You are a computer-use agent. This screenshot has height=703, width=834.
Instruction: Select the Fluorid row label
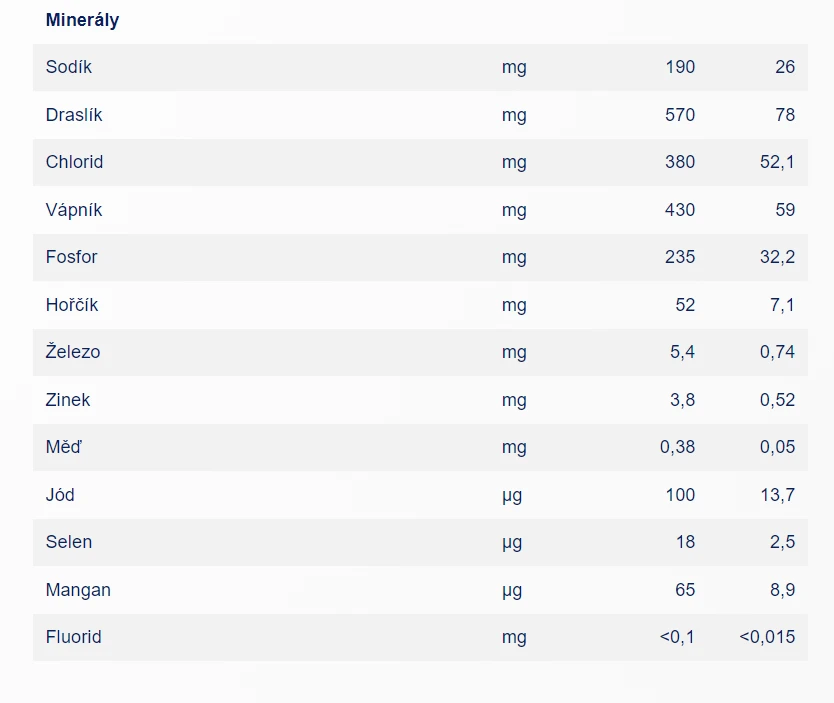pos(74,637)
